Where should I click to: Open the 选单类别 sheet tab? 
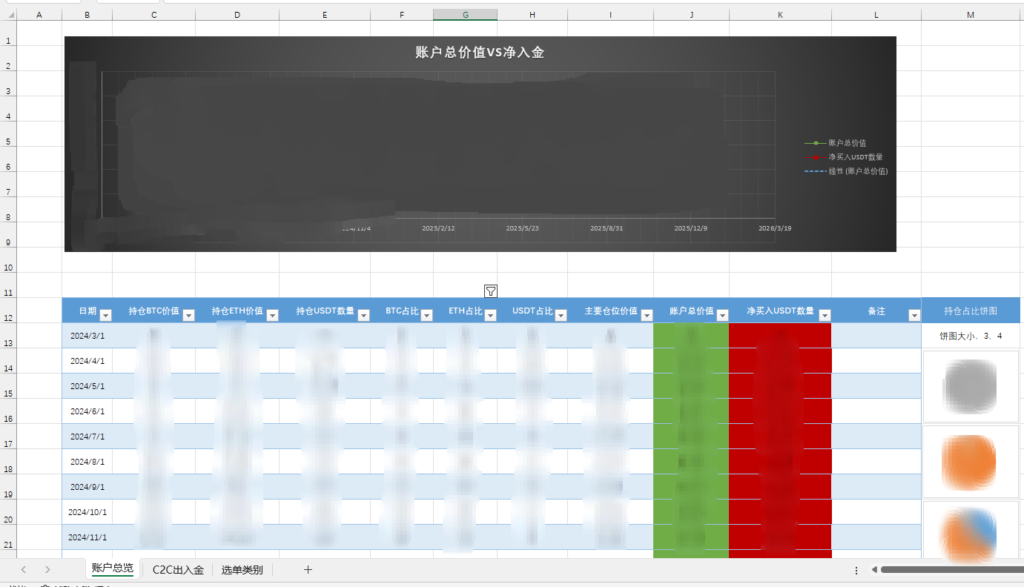[x=242, y=570]
